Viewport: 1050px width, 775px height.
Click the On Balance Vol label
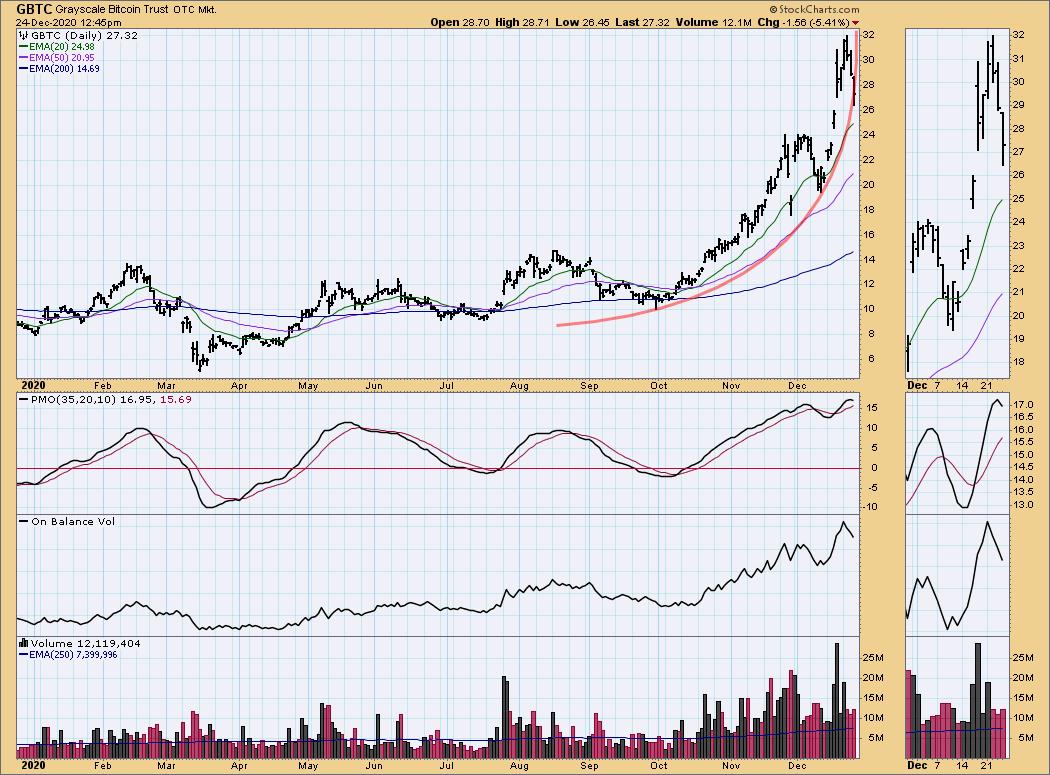click(73, 521)
